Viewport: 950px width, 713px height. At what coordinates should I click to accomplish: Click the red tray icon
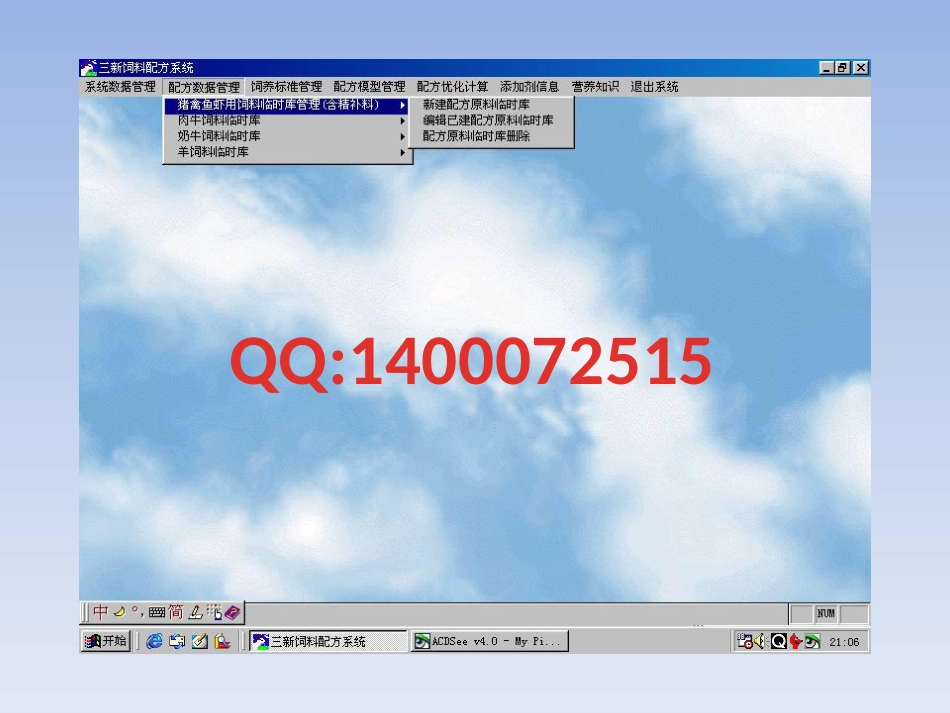point(796,641)
